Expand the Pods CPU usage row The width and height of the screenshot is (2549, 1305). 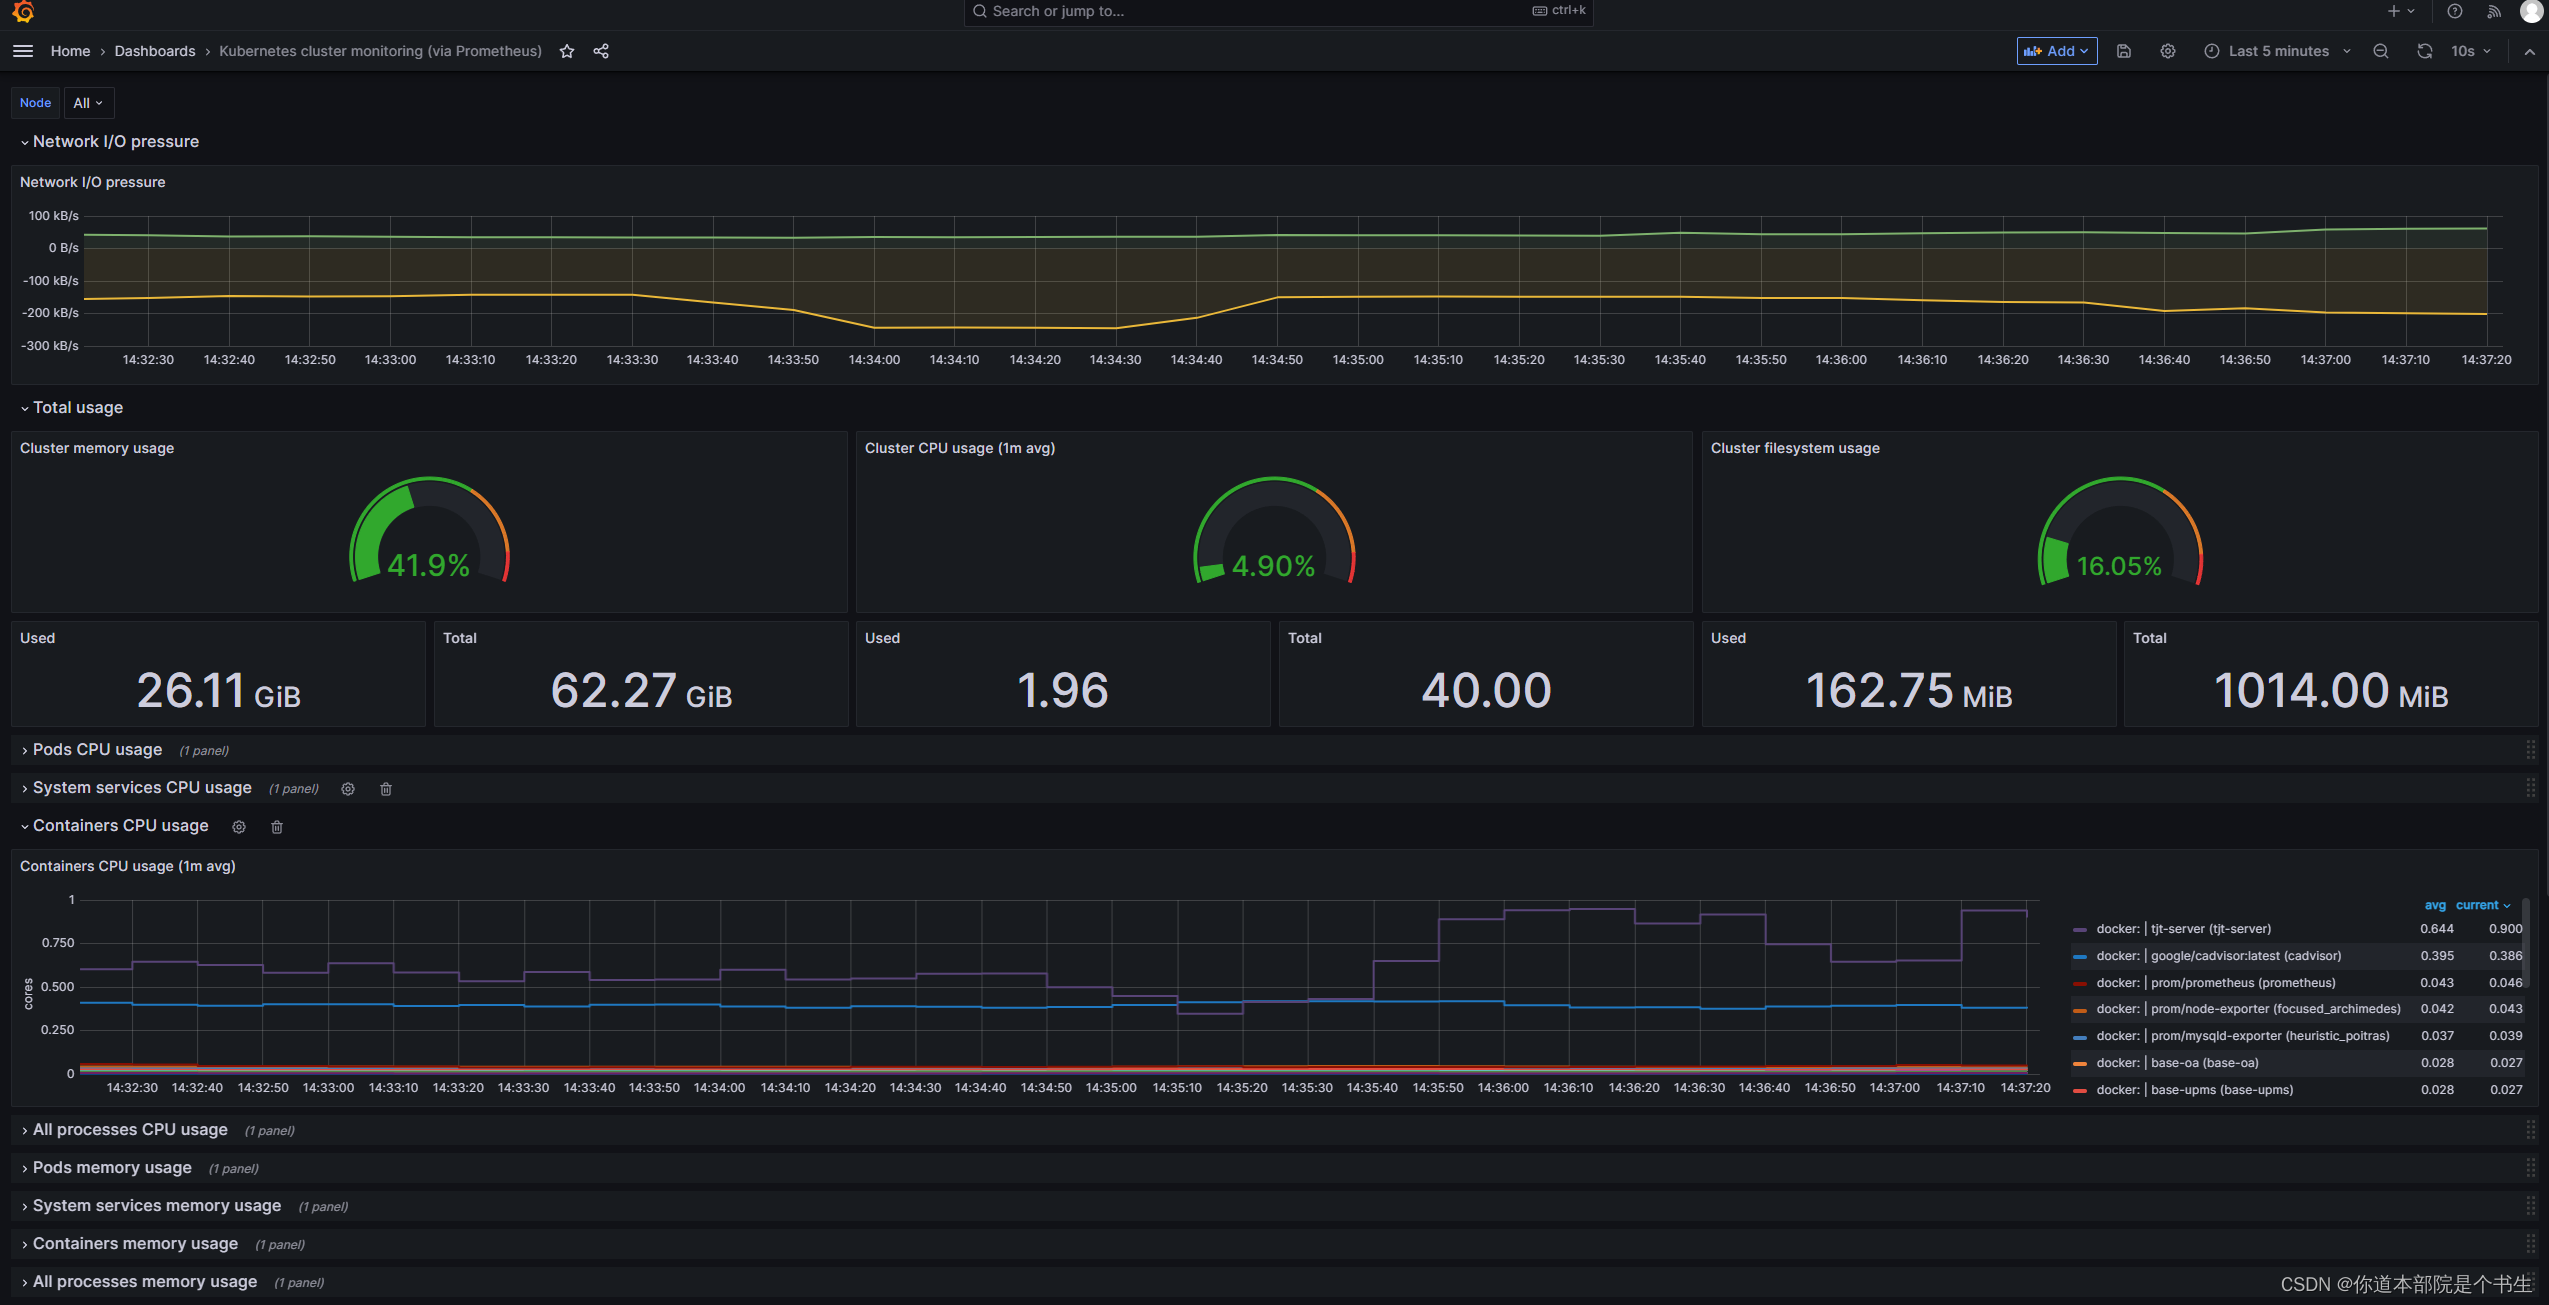point(97,750)
